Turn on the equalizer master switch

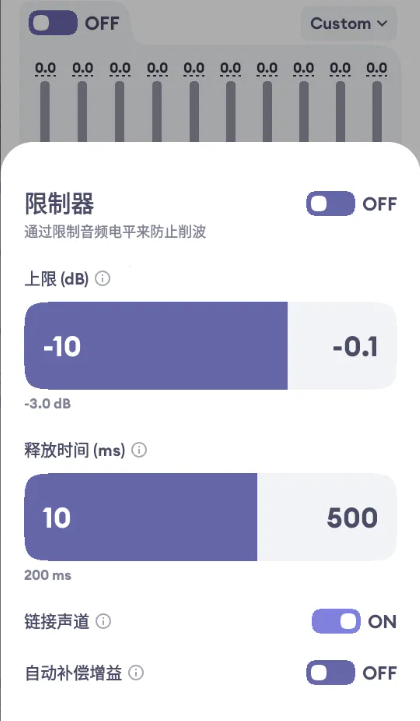click(52, 23)
